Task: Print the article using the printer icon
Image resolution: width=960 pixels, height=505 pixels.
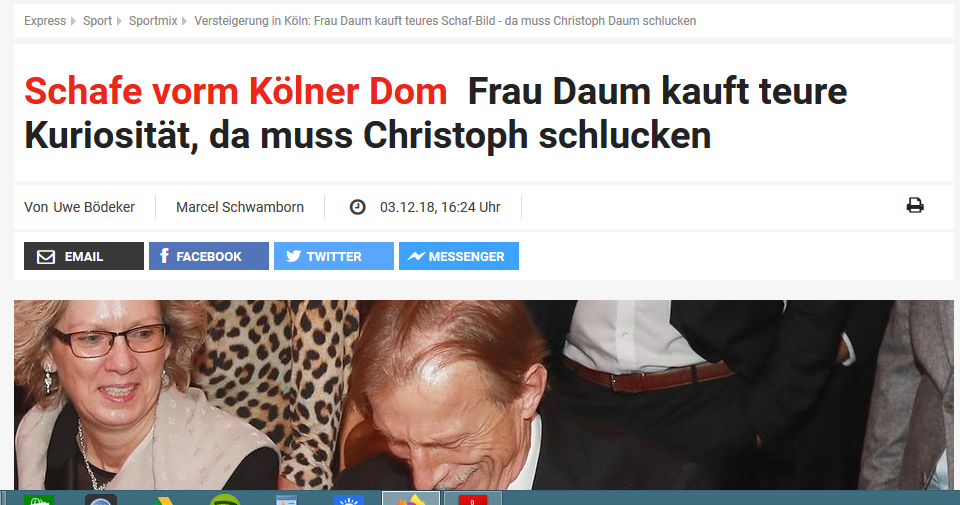Action: [x=915, y=206]
